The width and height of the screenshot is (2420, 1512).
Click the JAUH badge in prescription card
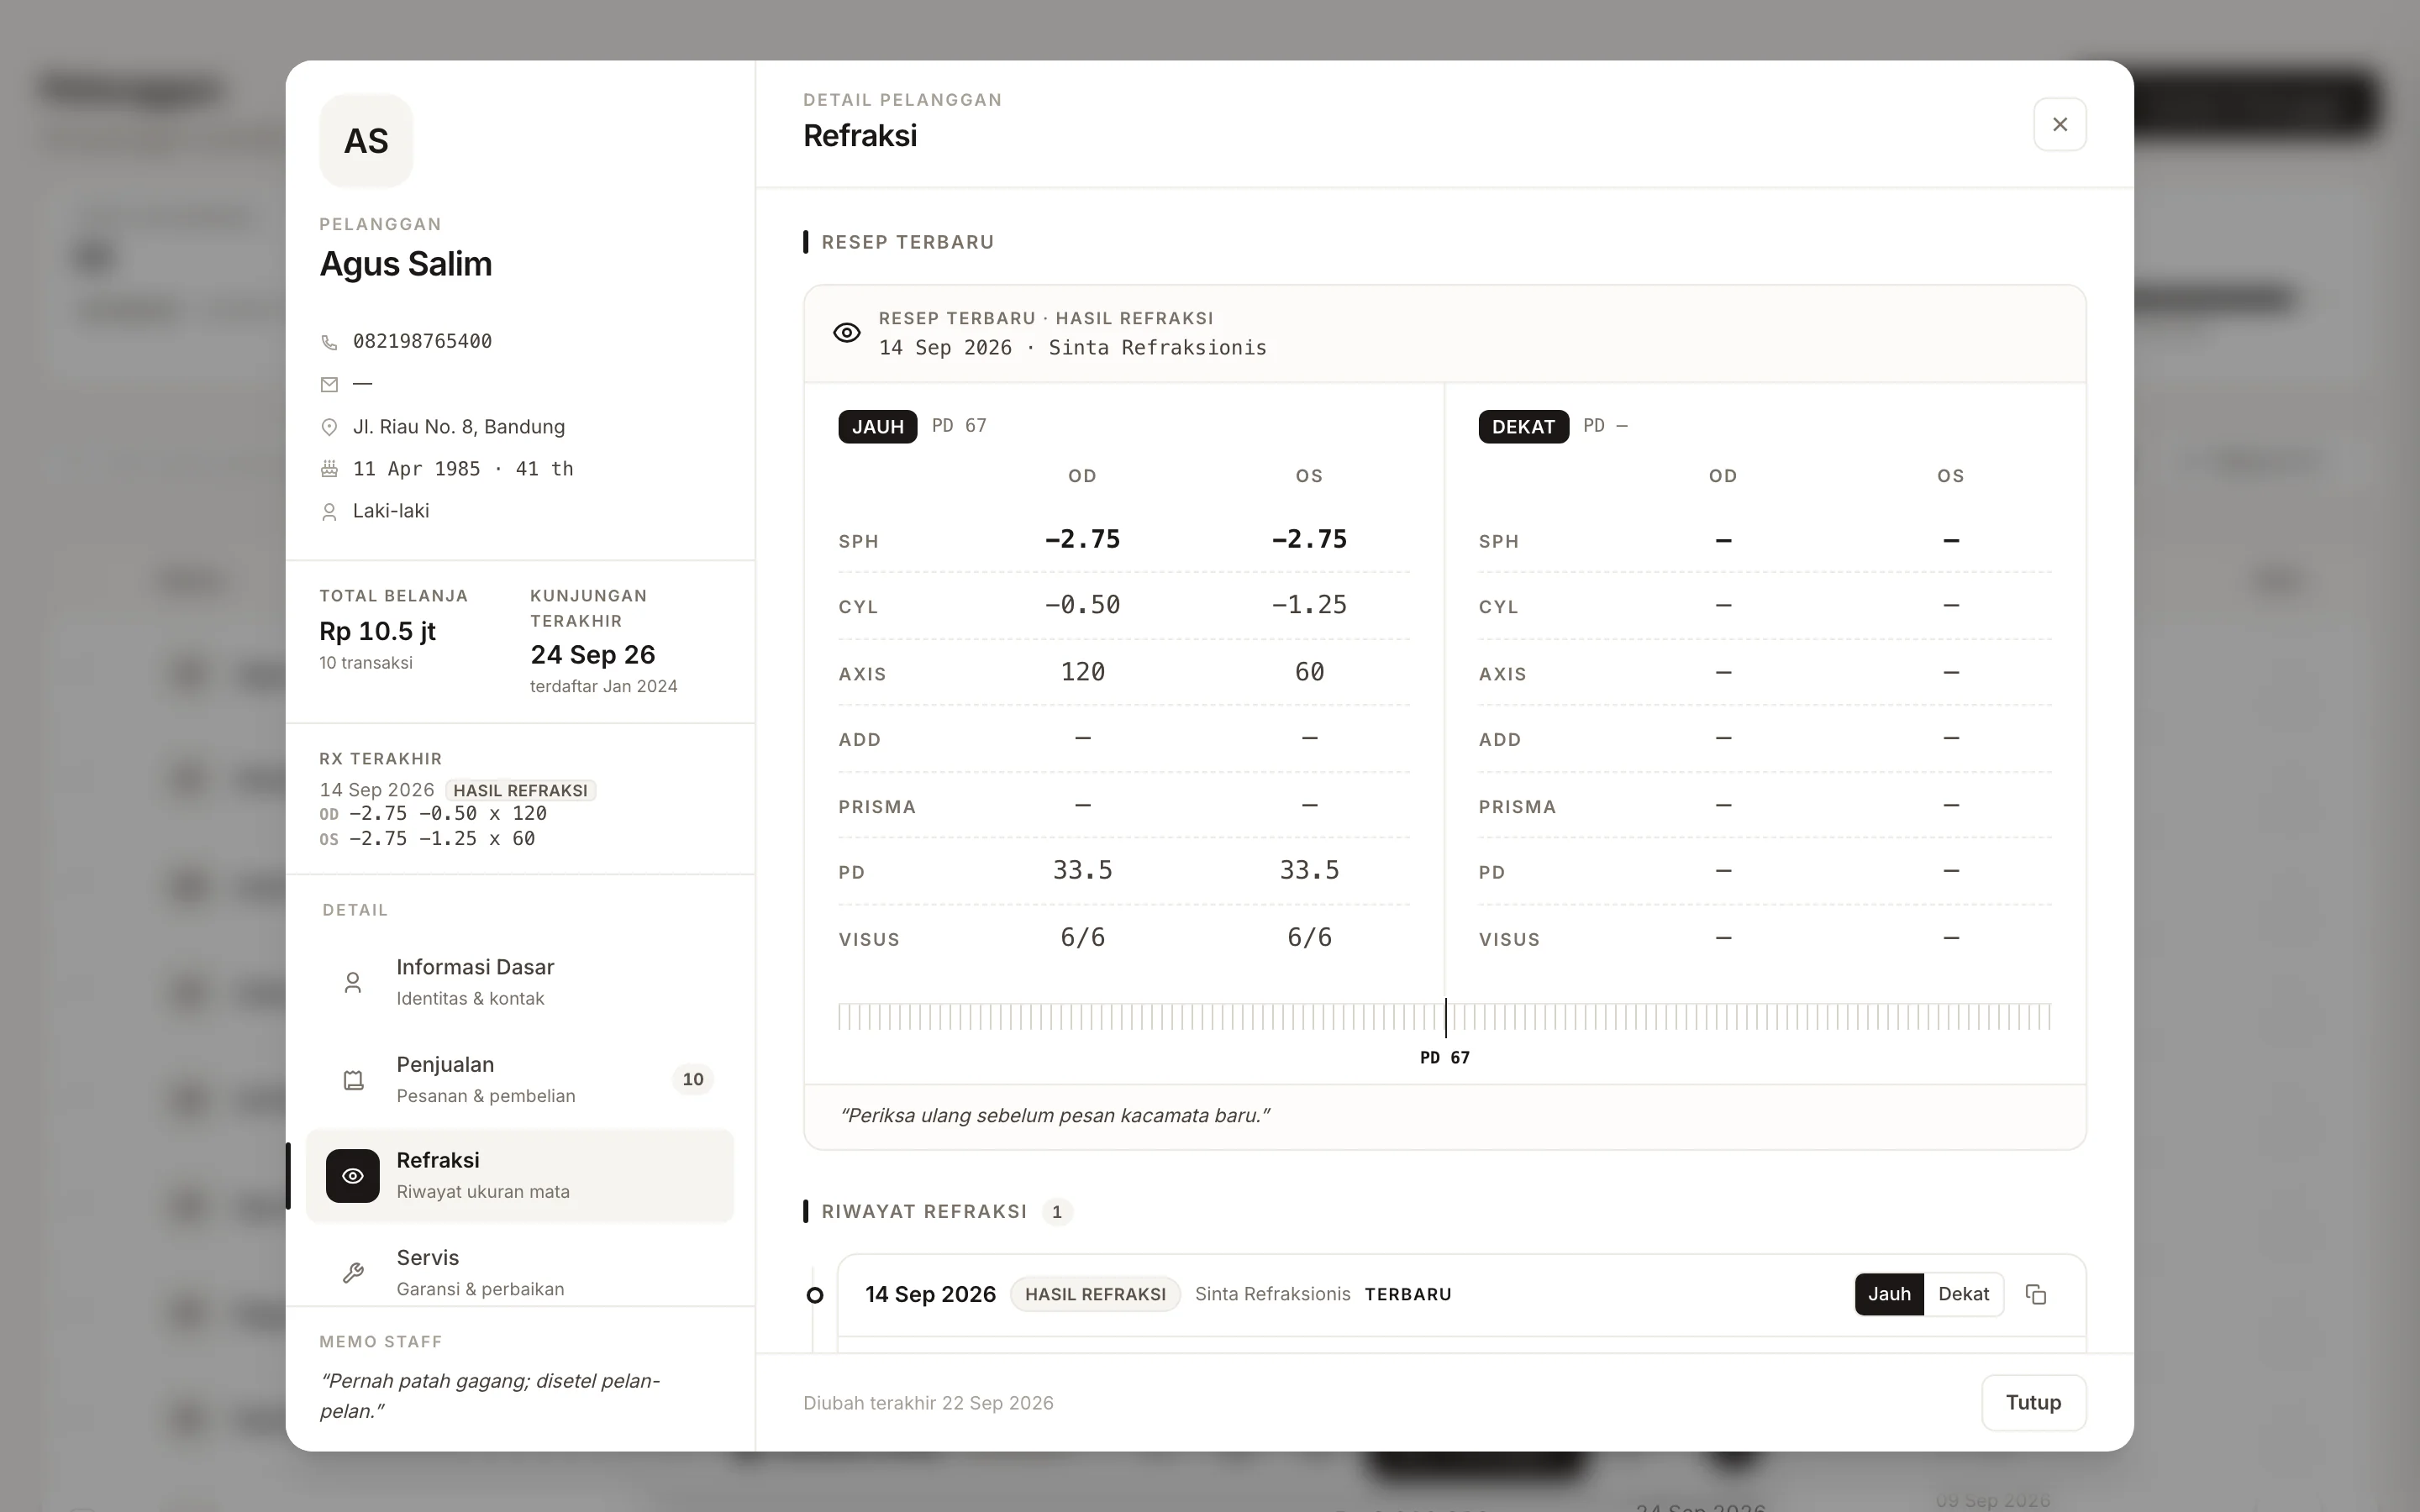877,426
